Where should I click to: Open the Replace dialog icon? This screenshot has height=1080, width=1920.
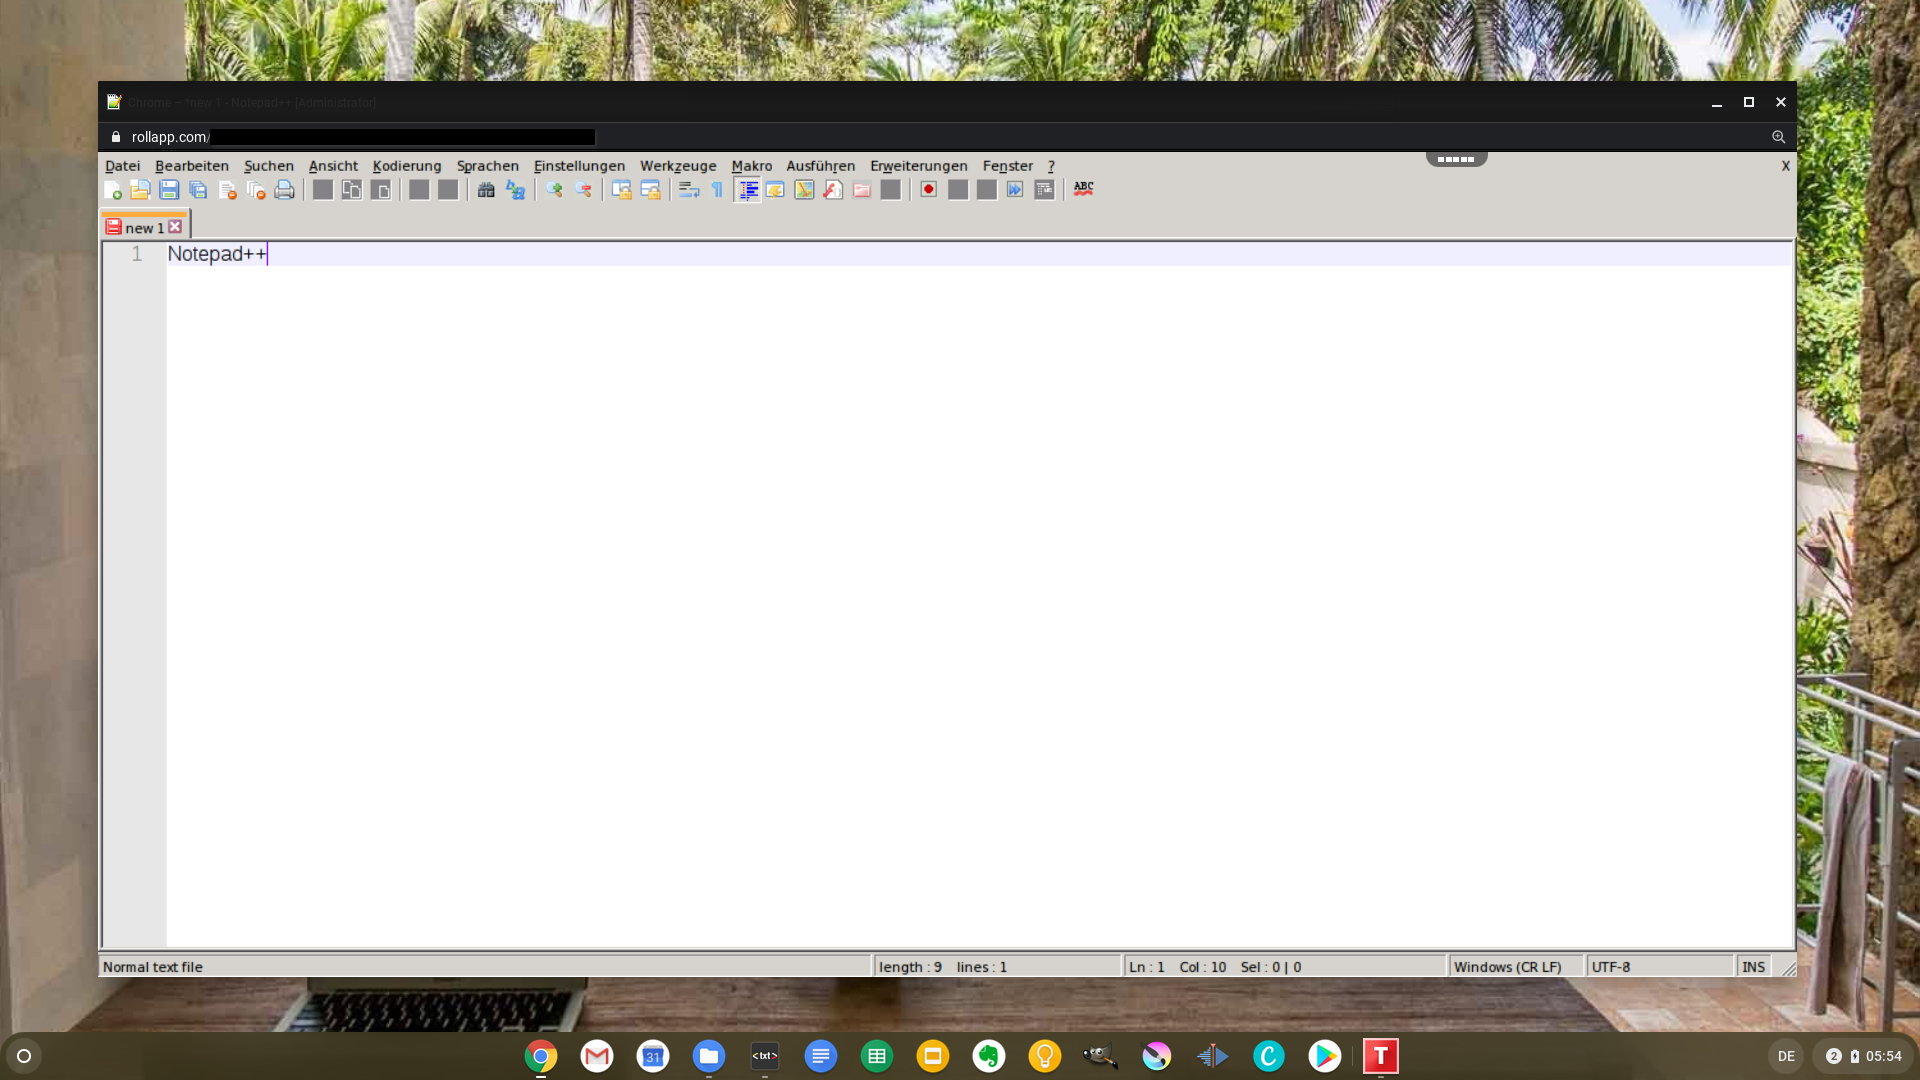click(x=515, y=190)
